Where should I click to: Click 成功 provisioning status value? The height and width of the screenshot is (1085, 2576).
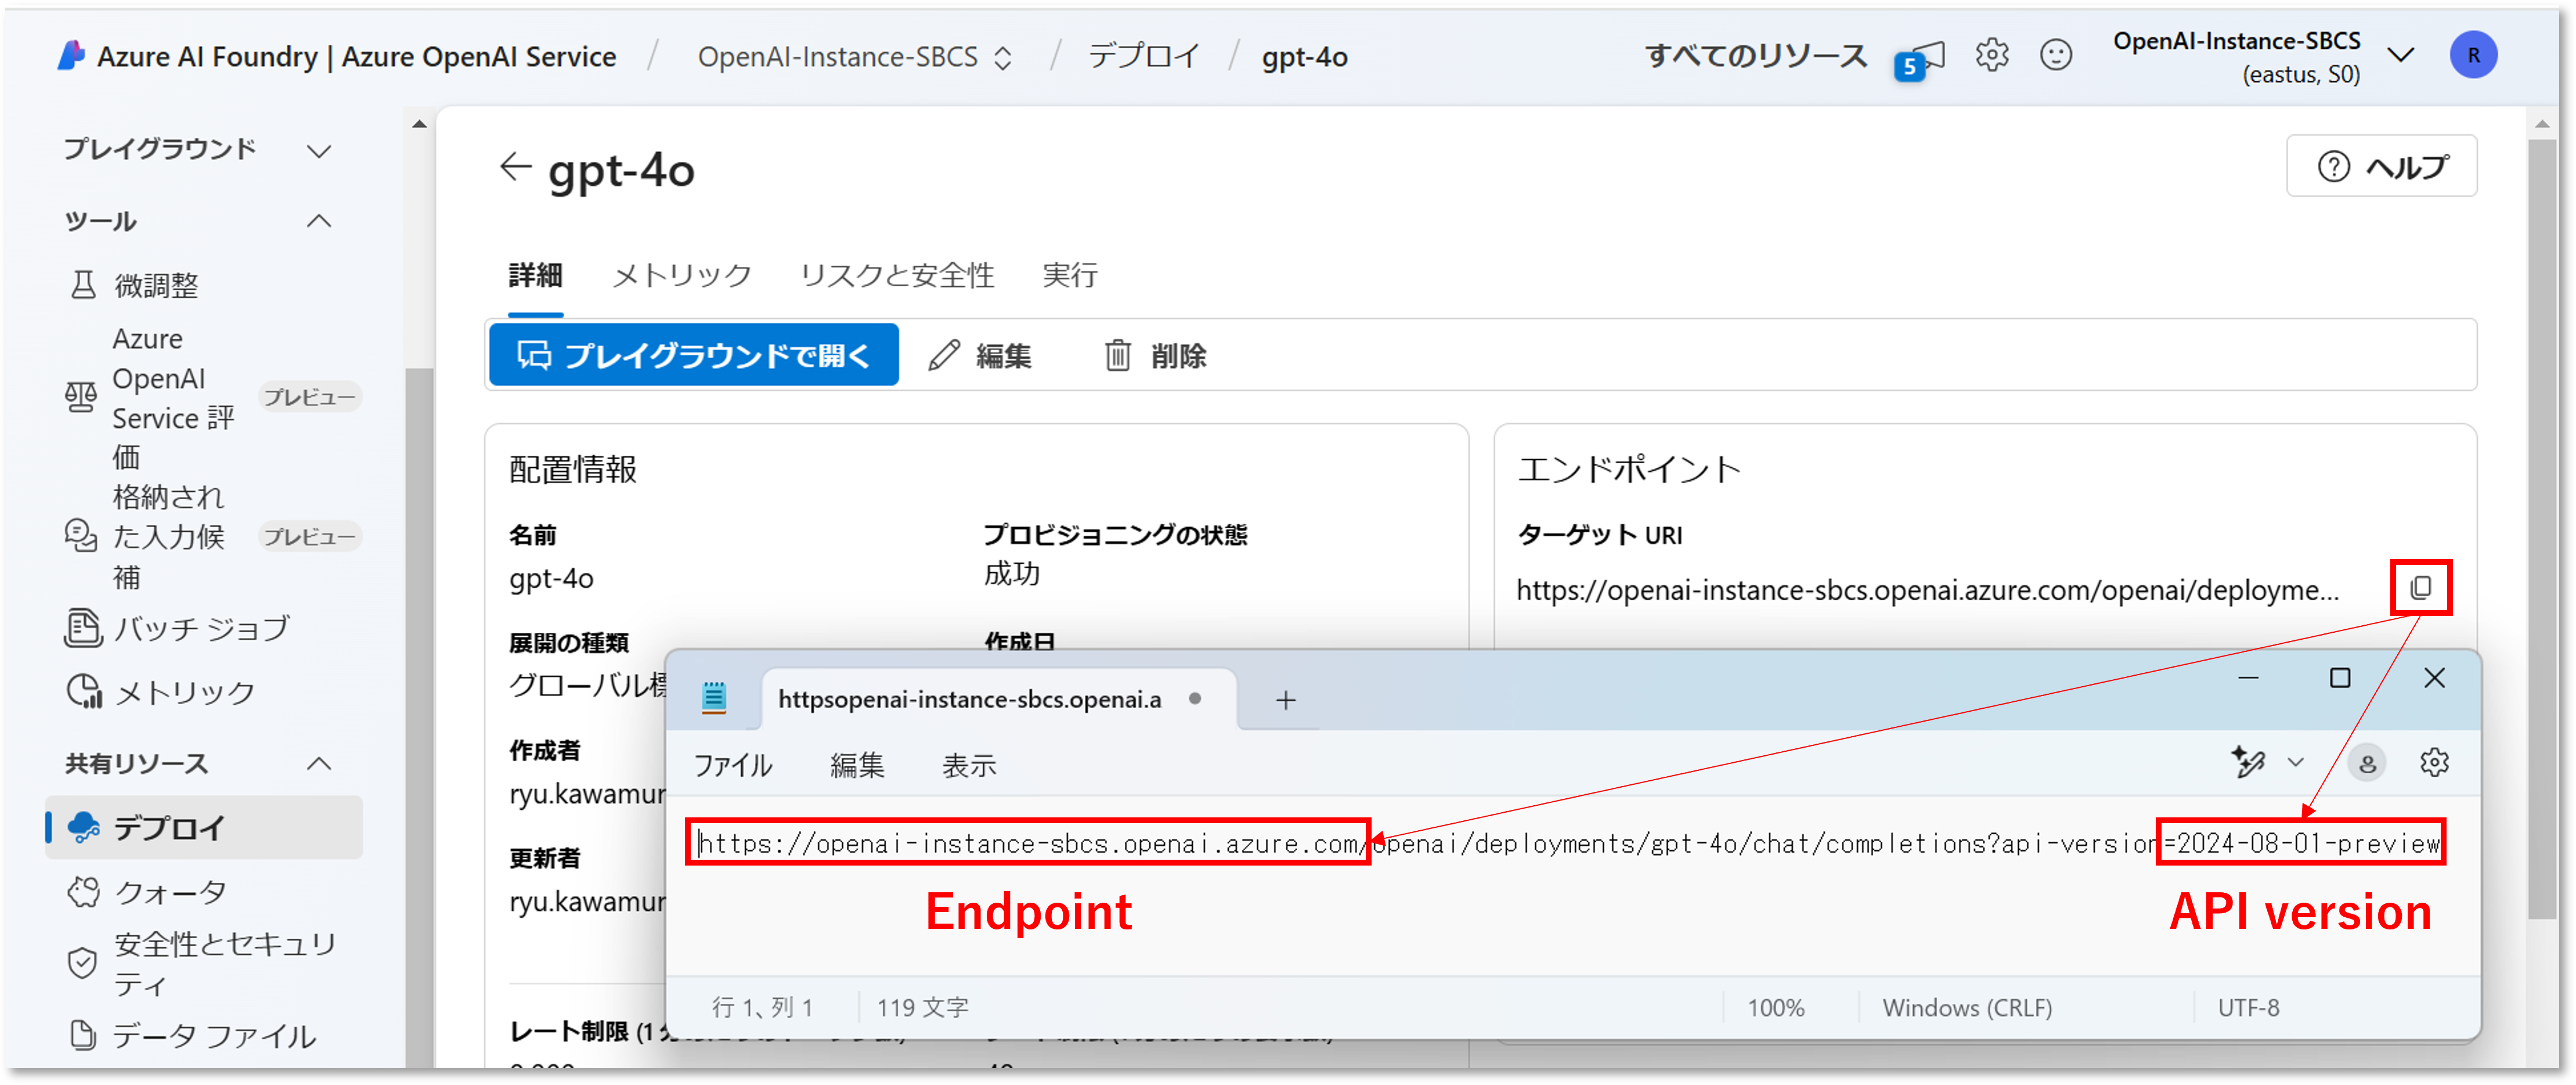point(1011,574)
